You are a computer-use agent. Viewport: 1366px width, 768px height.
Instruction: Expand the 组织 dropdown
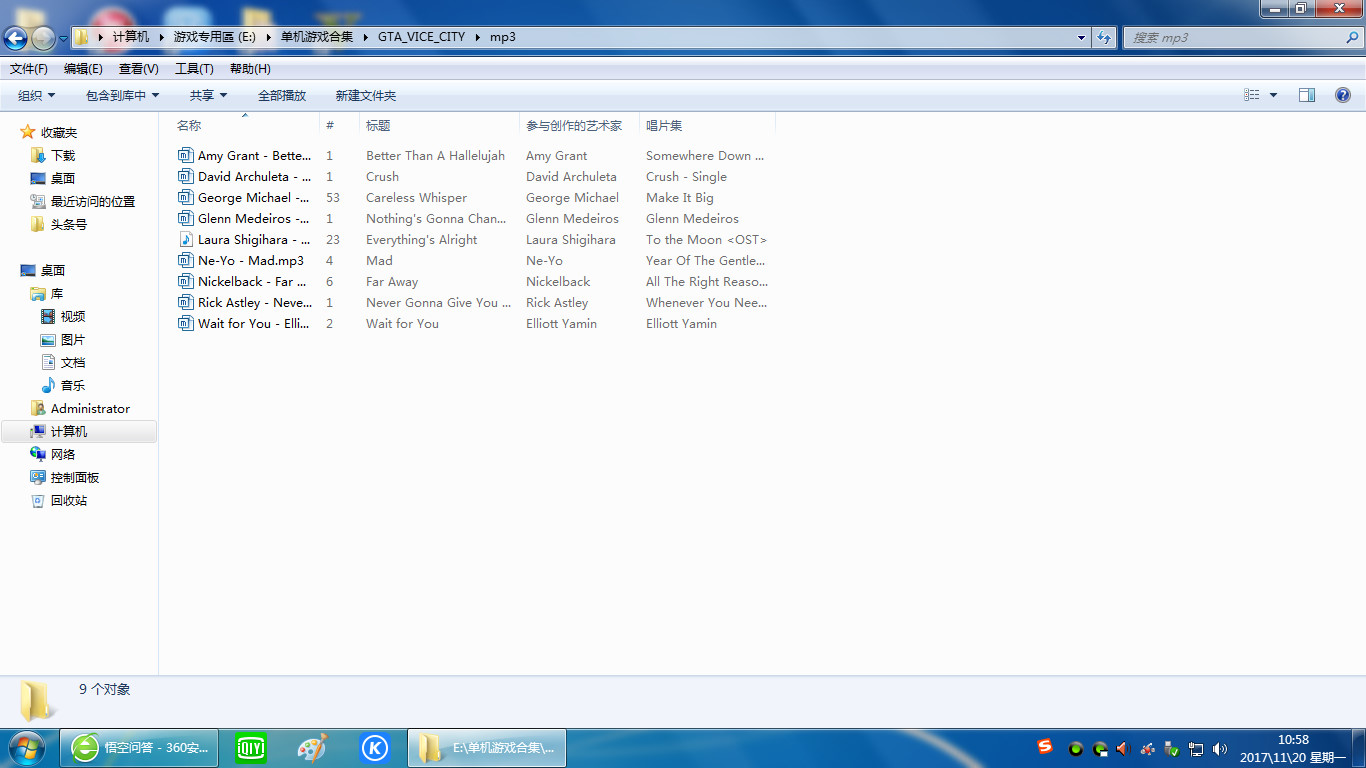[37, 96]
